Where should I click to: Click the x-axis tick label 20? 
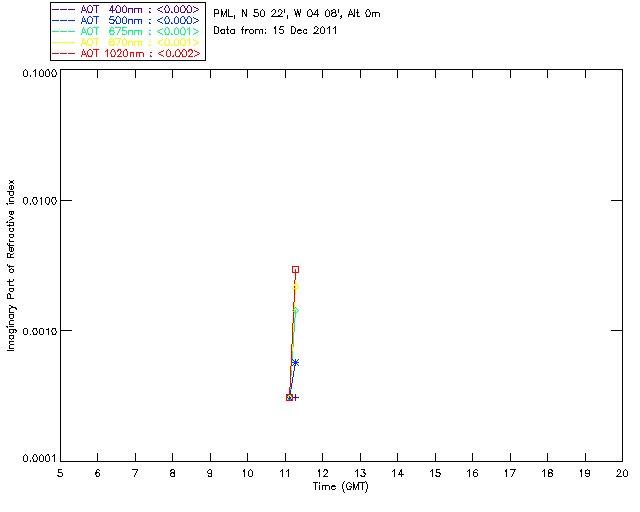(x=622, y=473)
